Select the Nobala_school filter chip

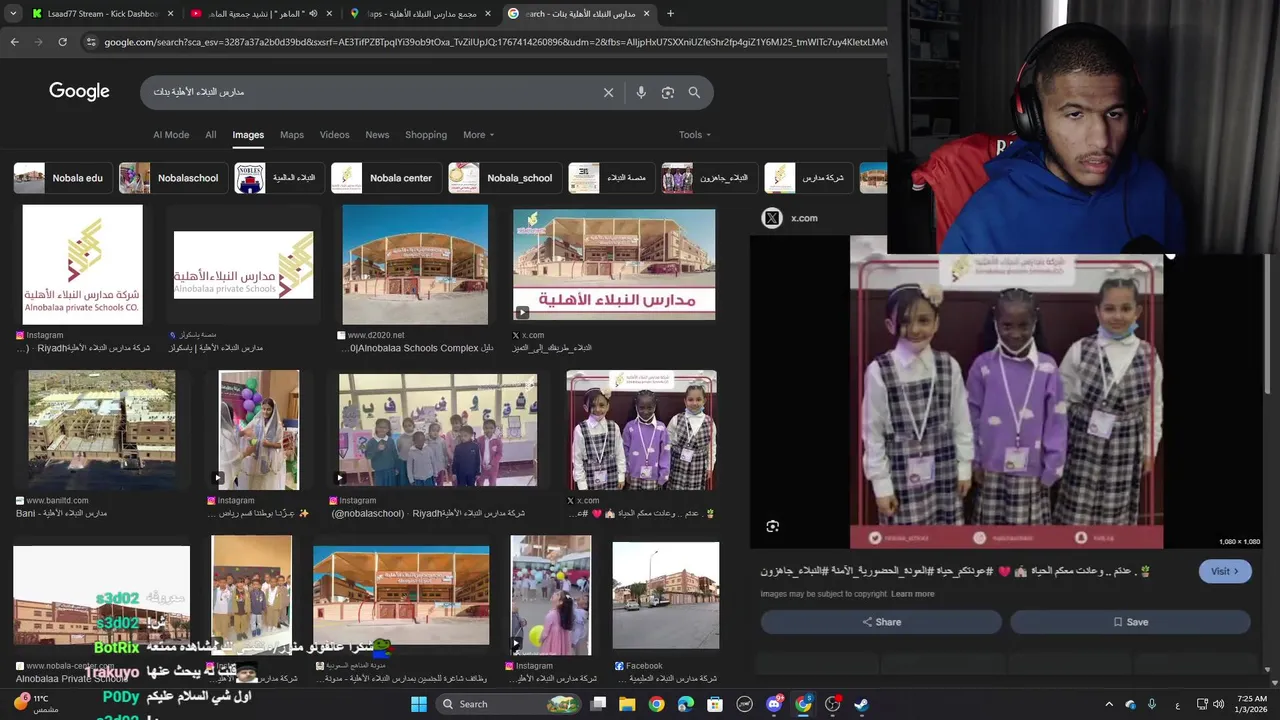coord(503,178)
